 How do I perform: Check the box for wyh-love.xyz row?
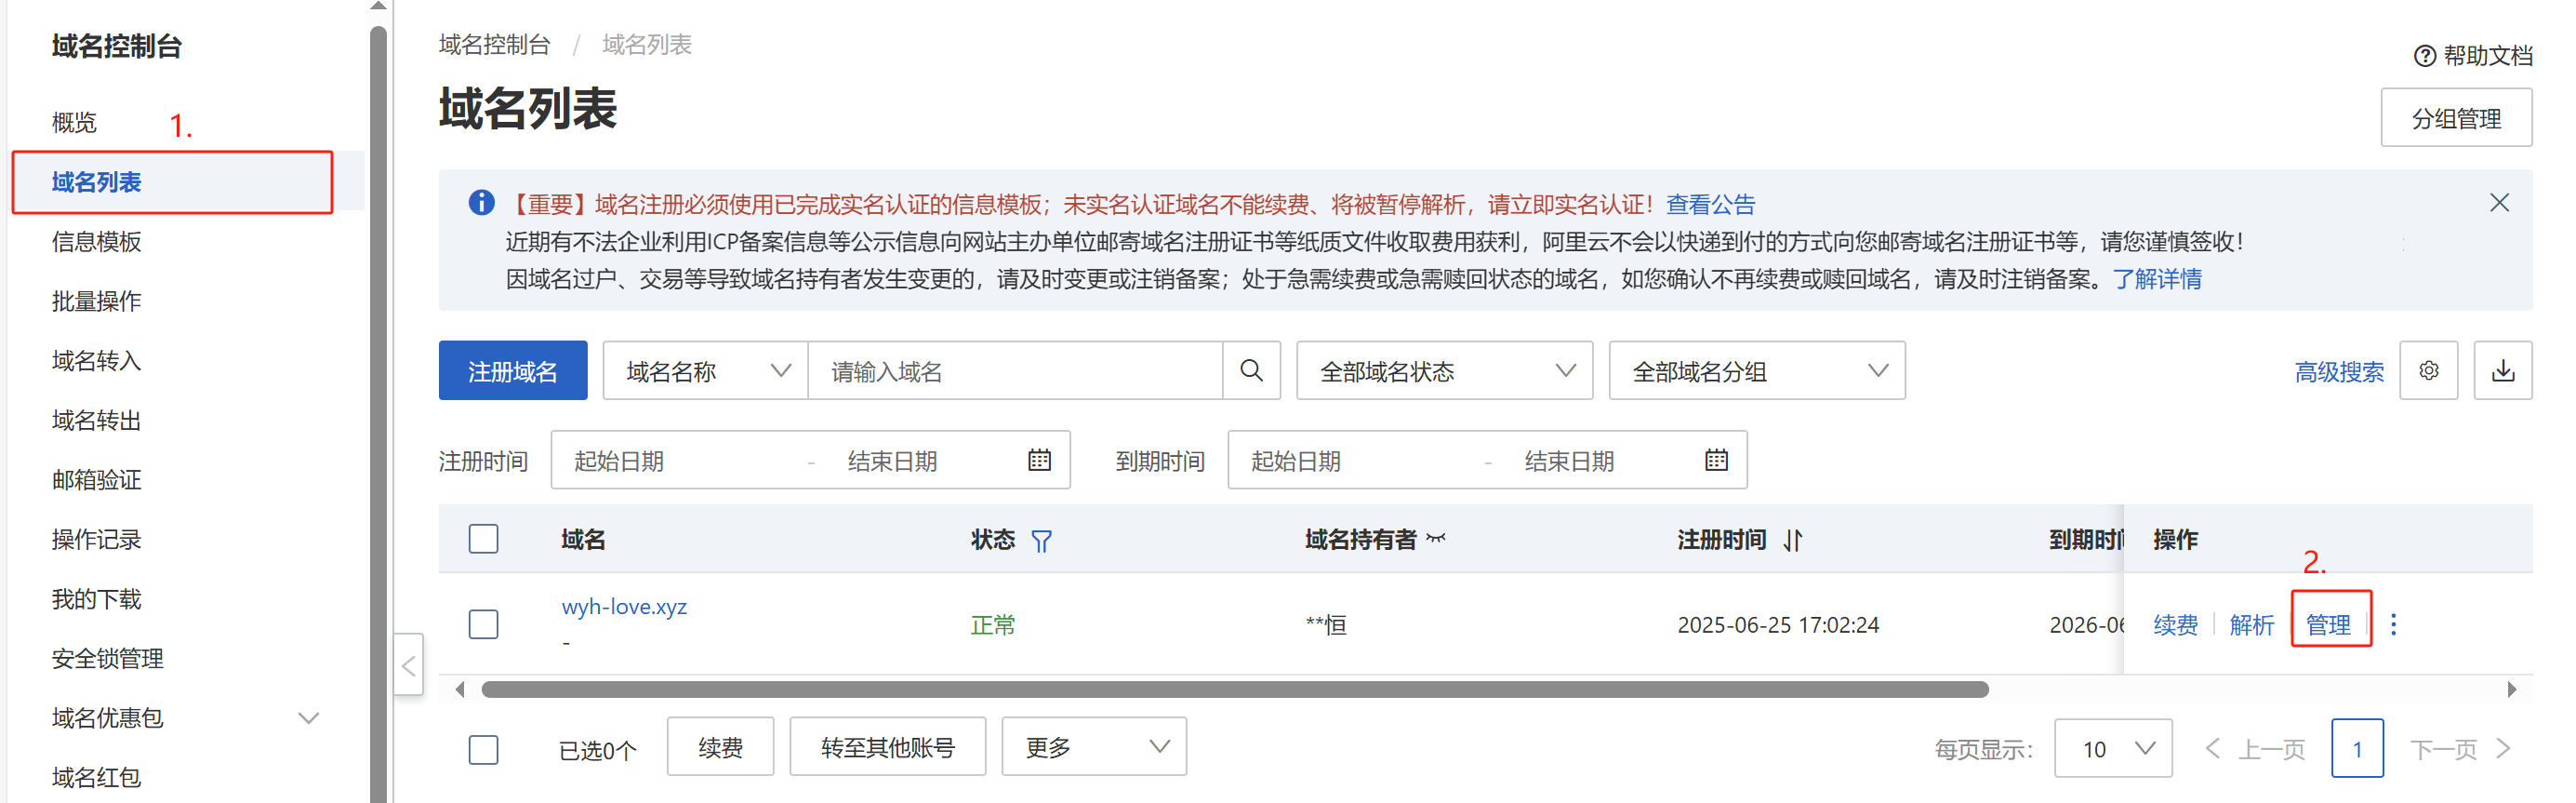(483, 625)
